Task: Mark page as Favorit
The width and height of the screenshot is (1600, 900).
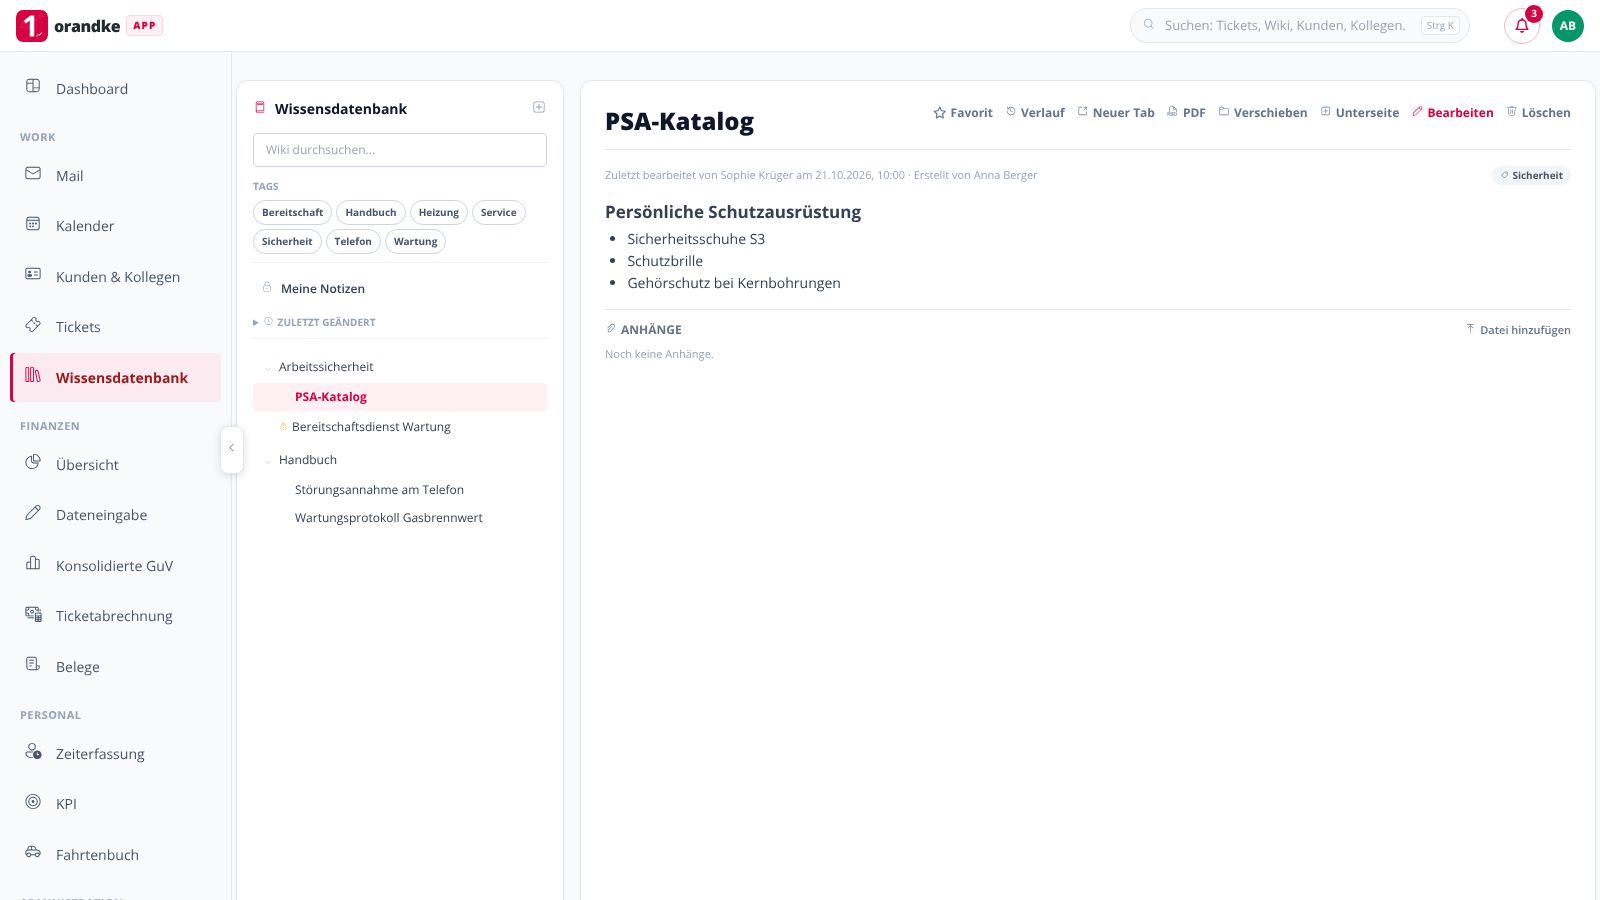Action: 963,113
